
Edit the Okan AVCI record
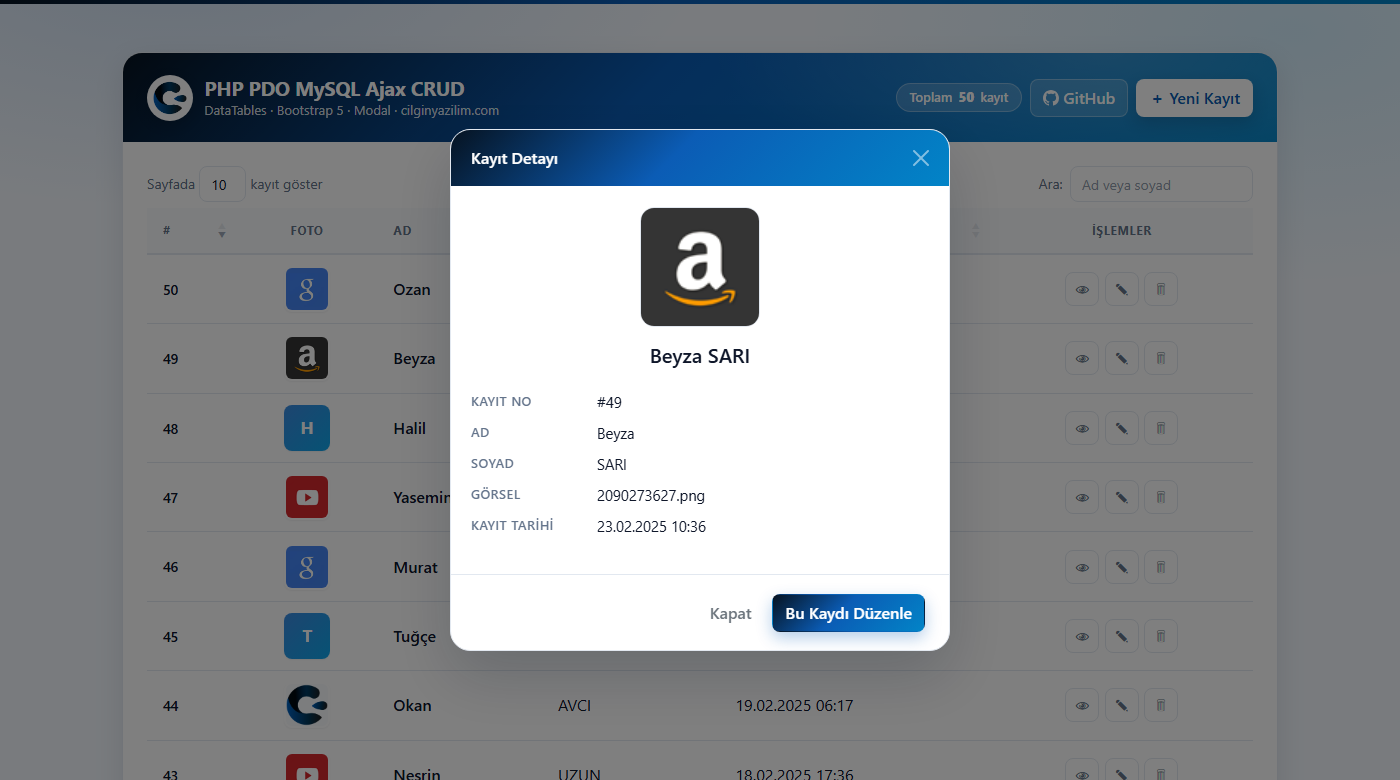[1122, 705]
